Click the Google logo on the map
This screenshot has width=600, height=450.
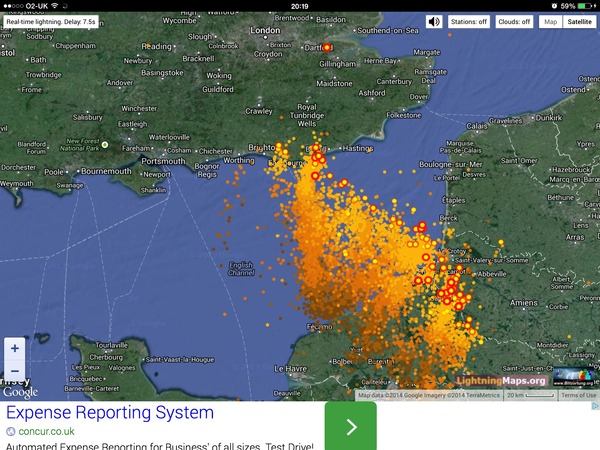19,392
